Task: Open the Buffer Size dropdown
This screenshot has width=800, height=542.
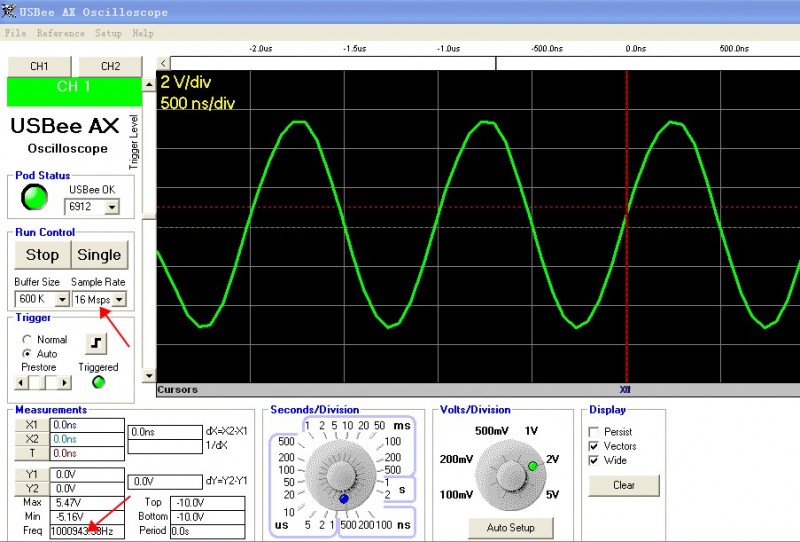Action: pyautogui.click(x=61, y=300)
